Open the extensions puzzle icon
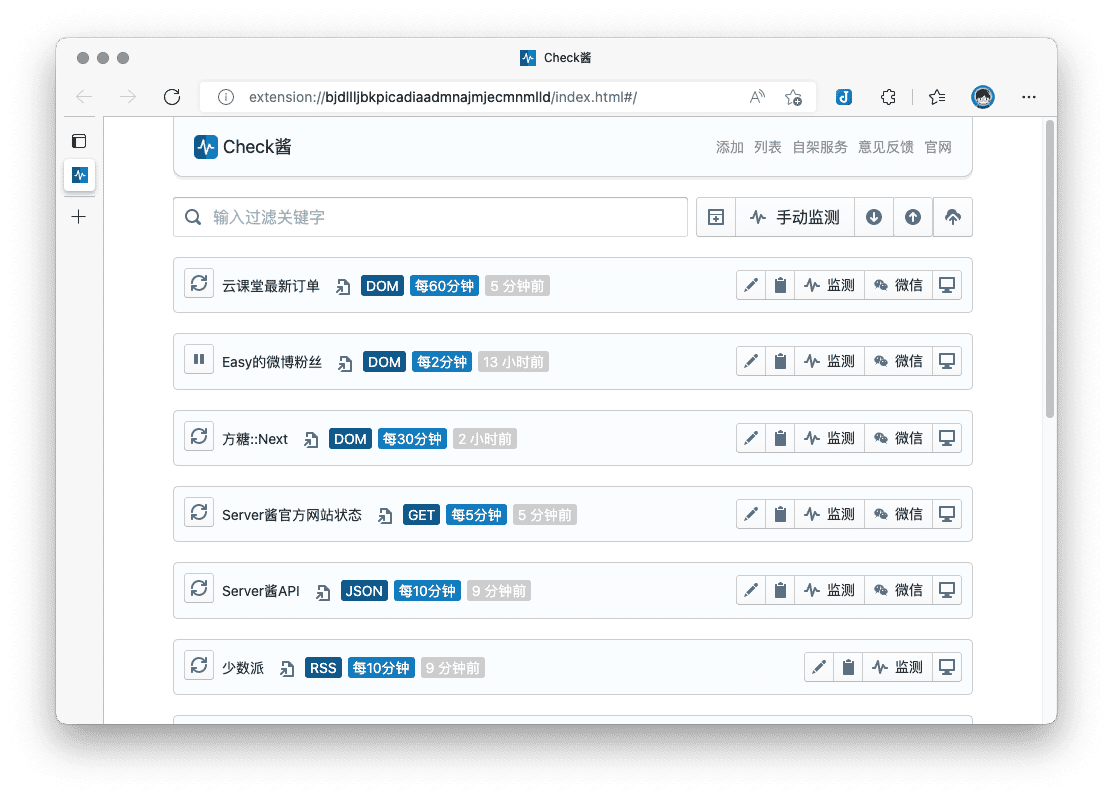Screen dimensions: 1113x798 pyautogui.click(x=888, y=97)
